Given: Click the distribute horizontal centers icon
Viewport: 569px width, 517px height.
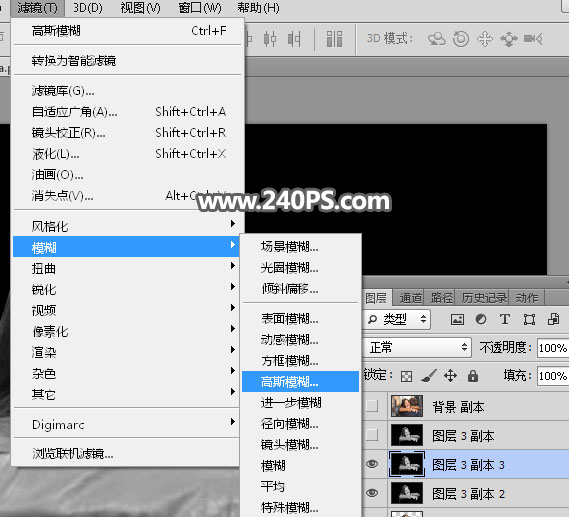Looking at the screenshot, I should [270, 39].
